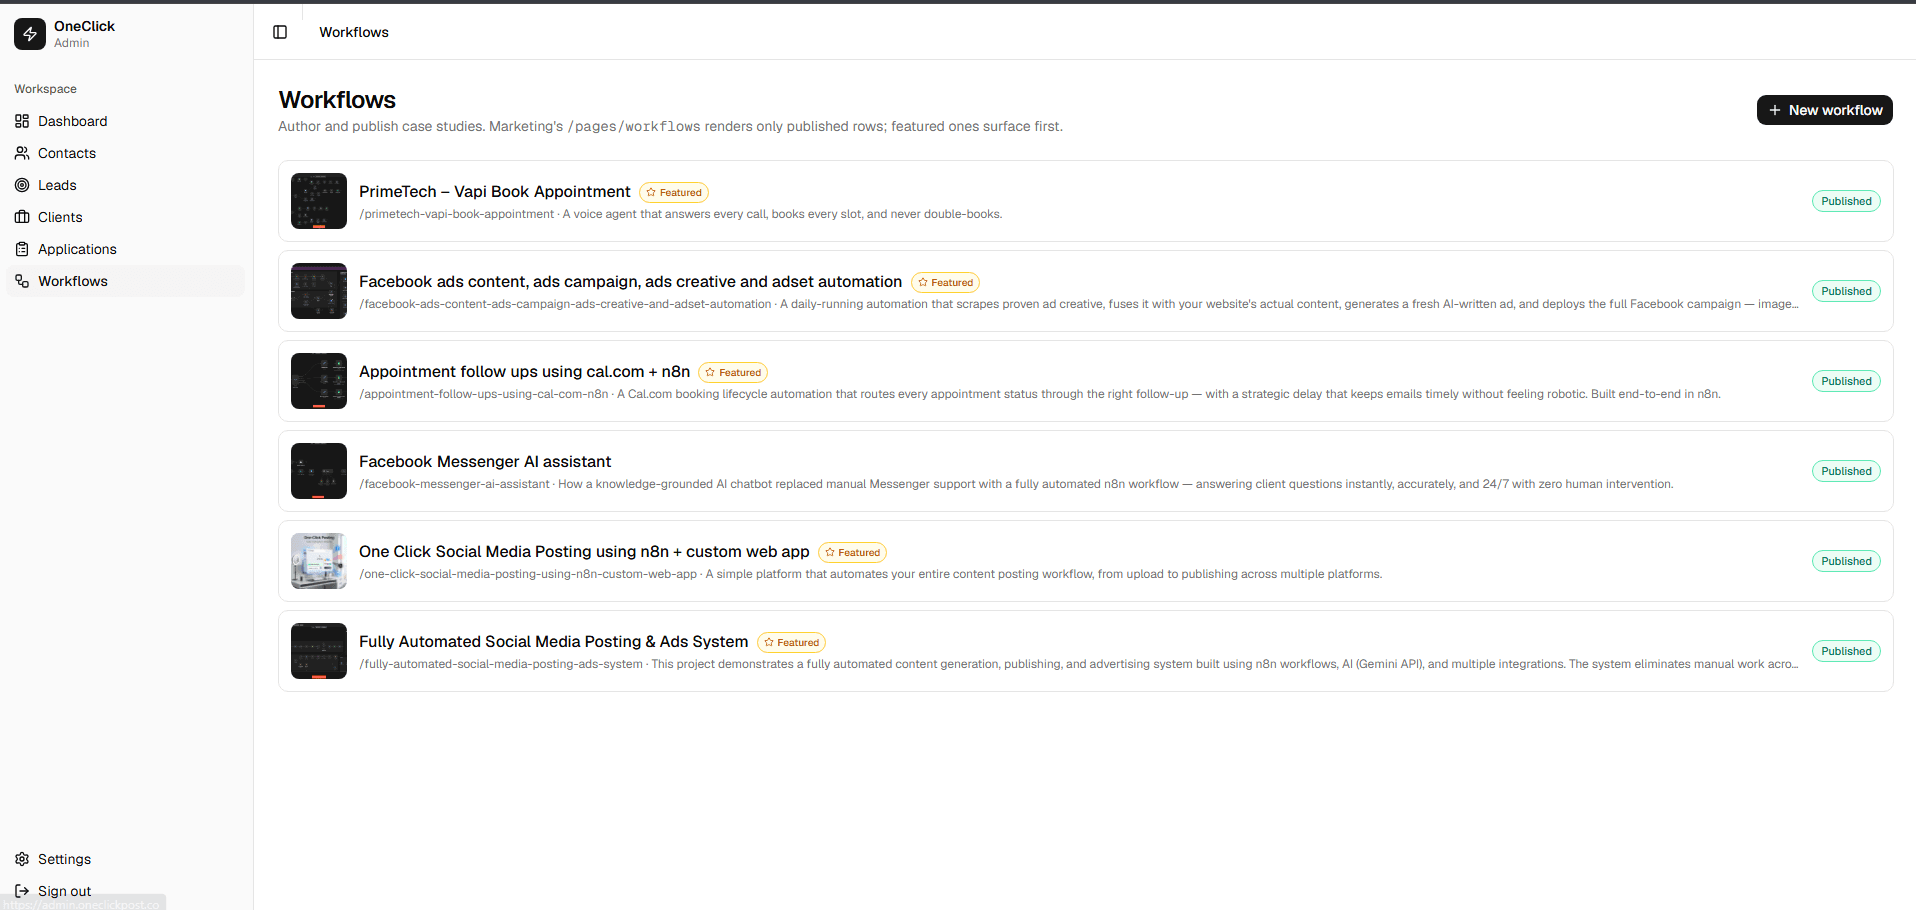Click Published status on Facebook ads content row
This screenshot has width=1916, height=910.
[1846, 291]
